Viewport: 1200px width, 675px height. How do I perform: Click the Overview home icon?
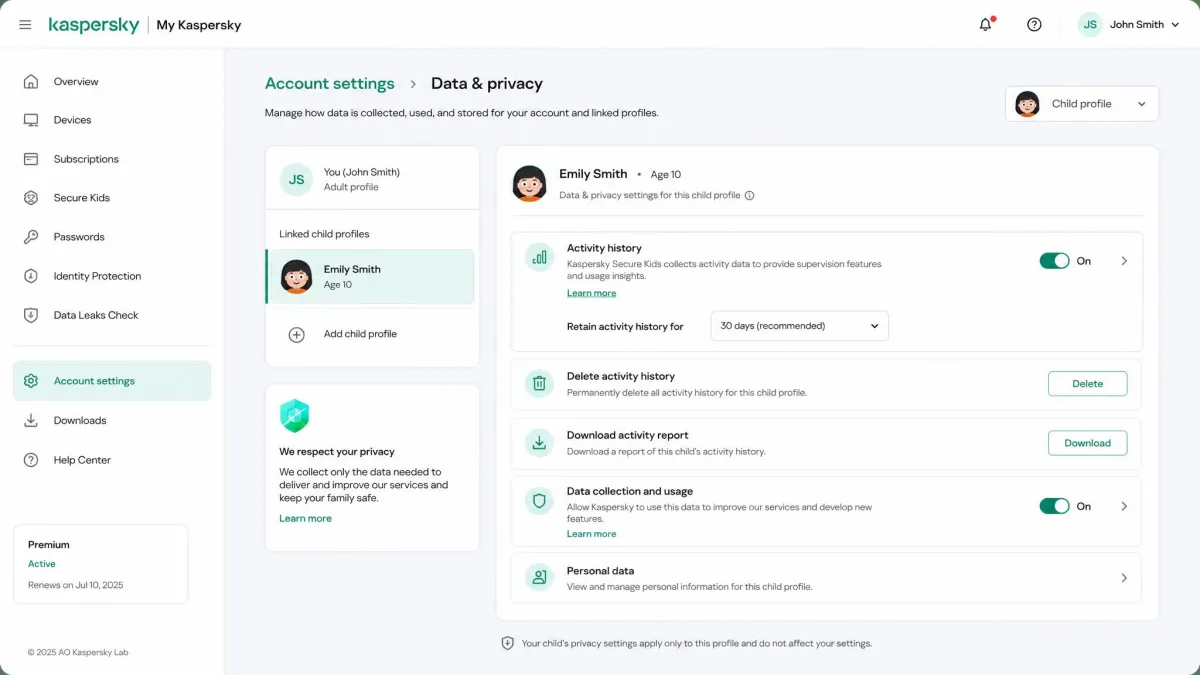point(31,82)
